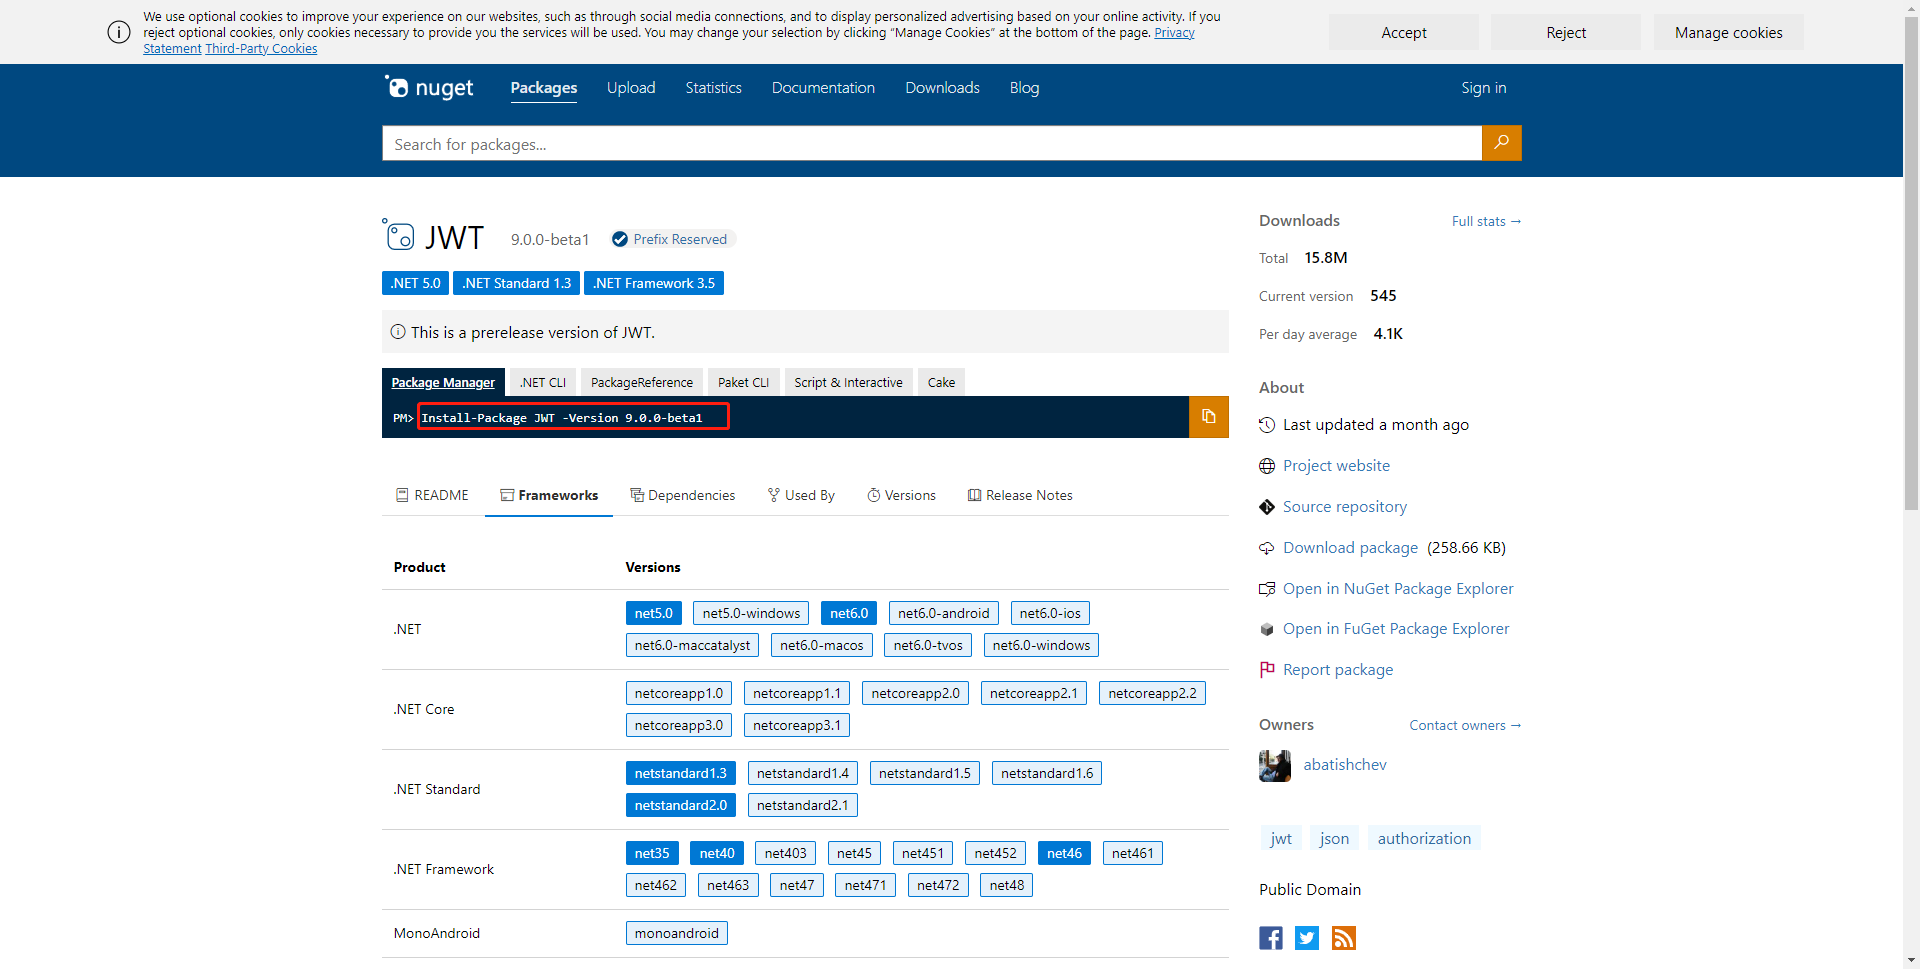The image size is (1920, 969).
Task: Click the NuGet logo in the header
Action: [429, 88]
